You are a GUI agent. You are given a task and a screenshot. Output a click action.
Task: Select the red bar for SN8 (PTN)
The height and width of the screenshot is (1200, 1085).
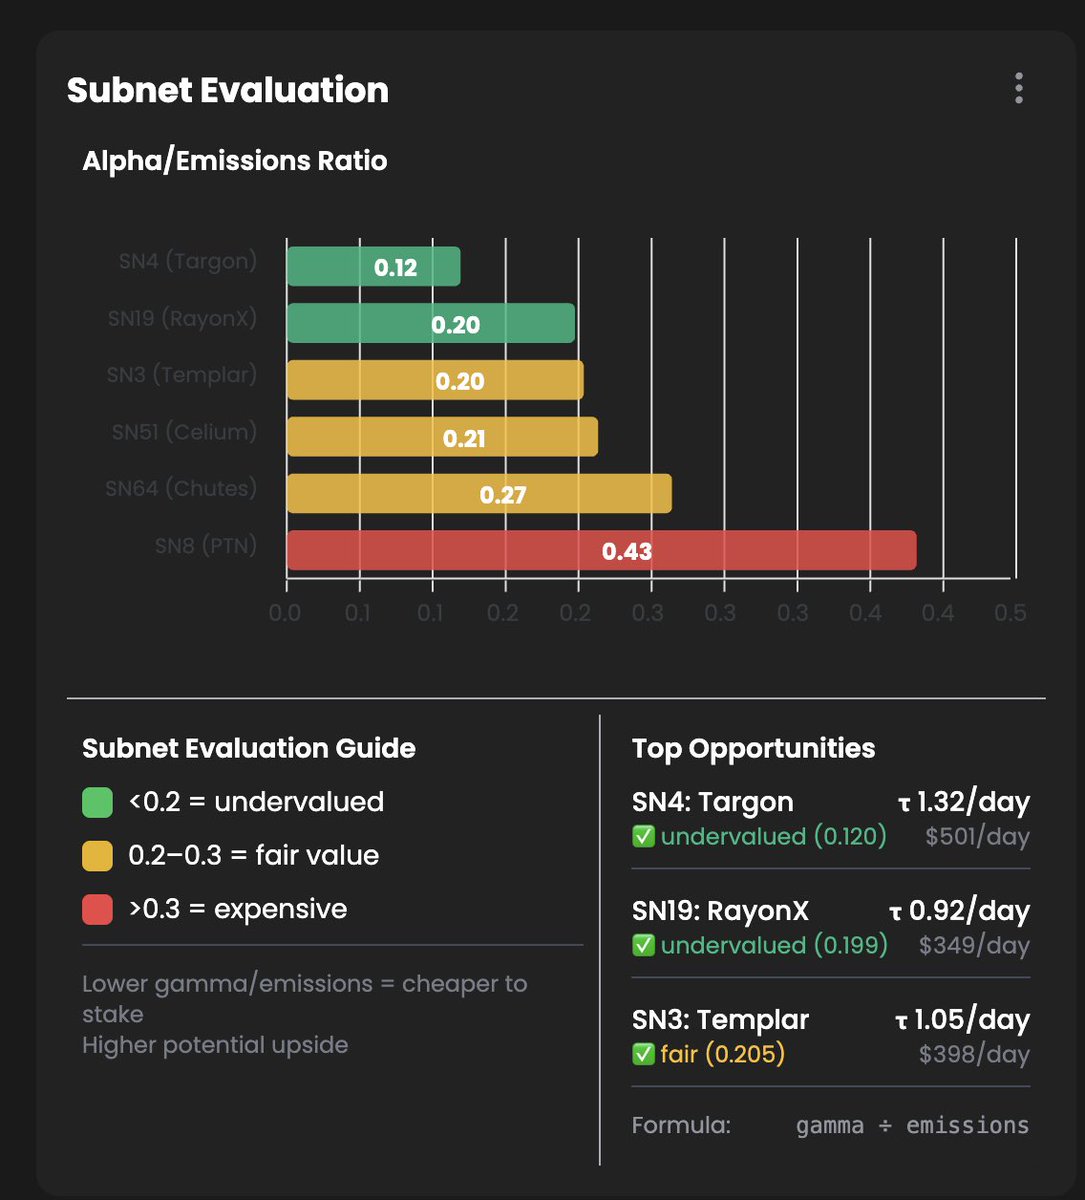(600, 551)
